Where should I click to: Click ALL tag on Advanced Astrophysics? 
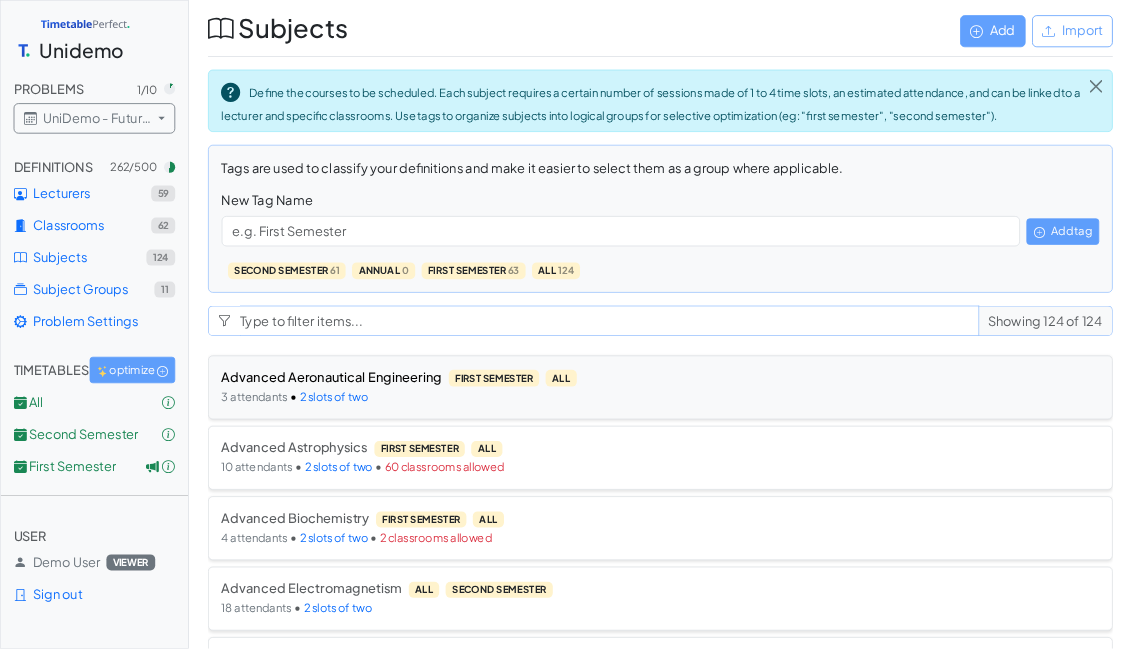pos(487,448)
